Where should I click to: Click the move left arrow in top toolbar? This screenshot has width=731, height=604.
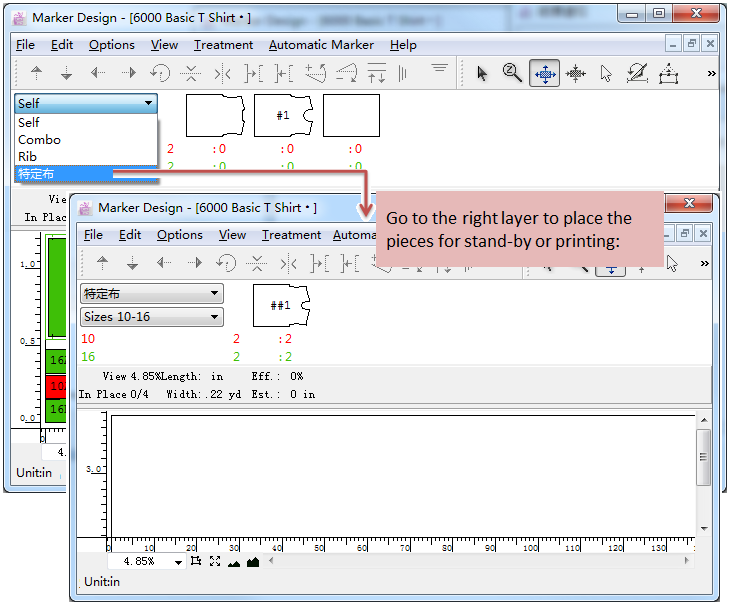coord(98,73)
